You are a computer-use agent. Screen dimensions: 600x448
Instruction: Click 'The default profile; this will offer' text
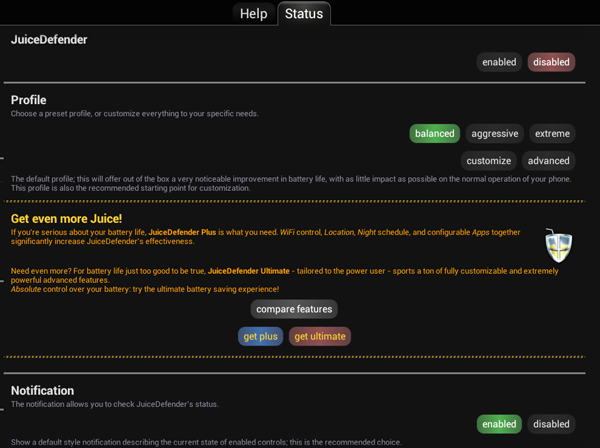pos(291,183)
